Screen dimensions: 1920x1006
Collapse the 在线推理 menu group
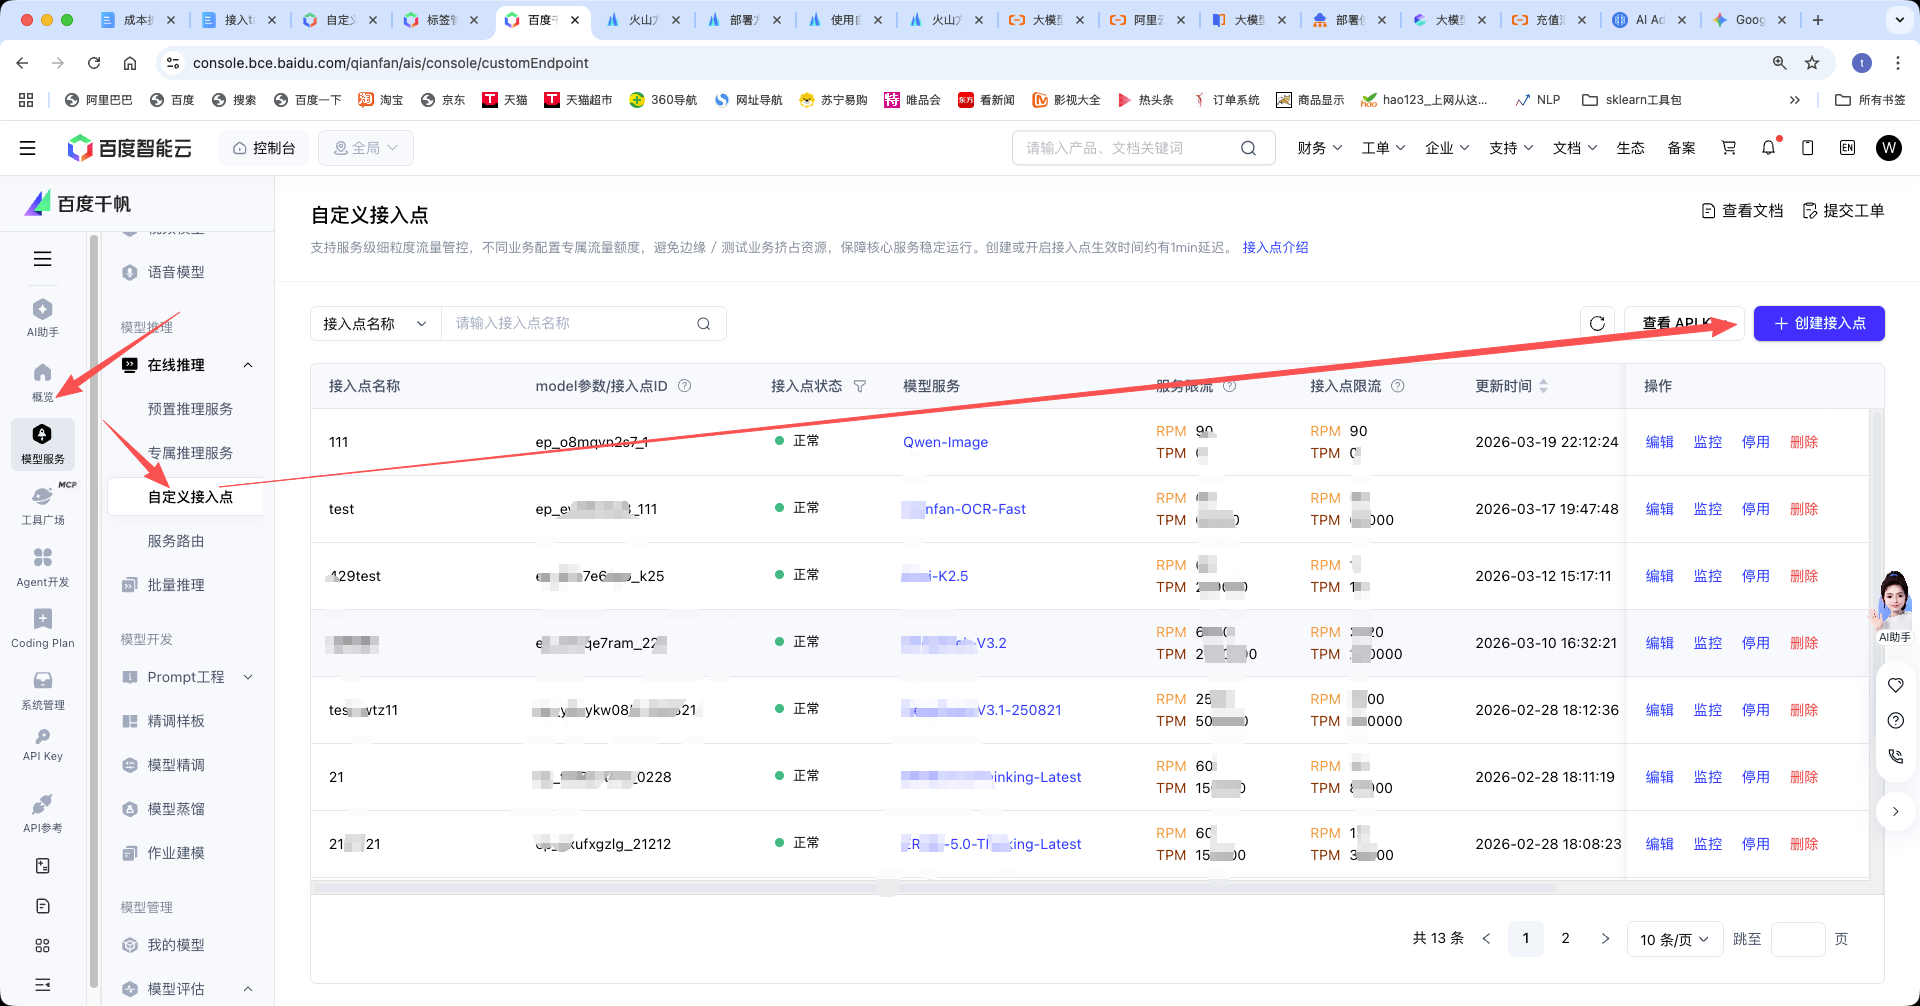click(x=248, y=365)
